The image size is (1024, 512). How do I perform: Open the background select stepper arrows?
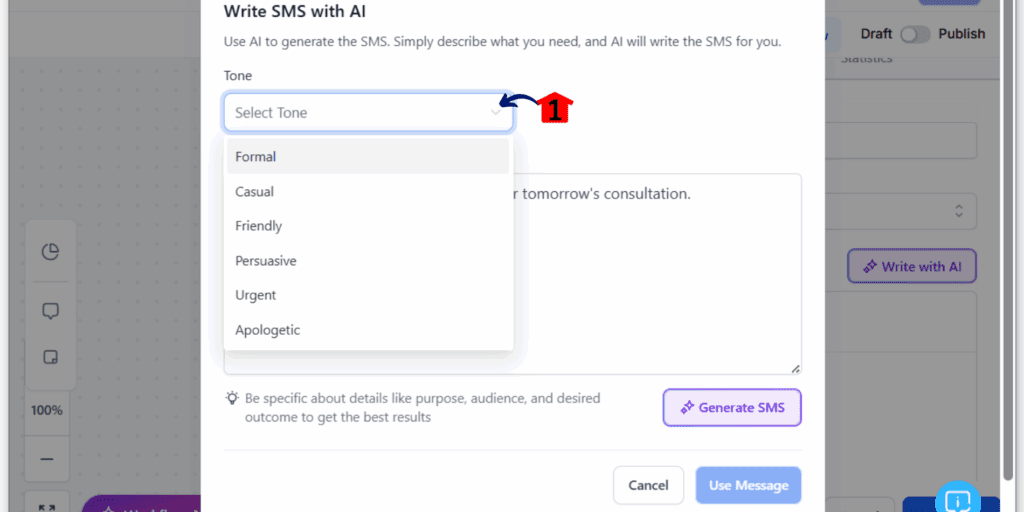tap(959, 211)
